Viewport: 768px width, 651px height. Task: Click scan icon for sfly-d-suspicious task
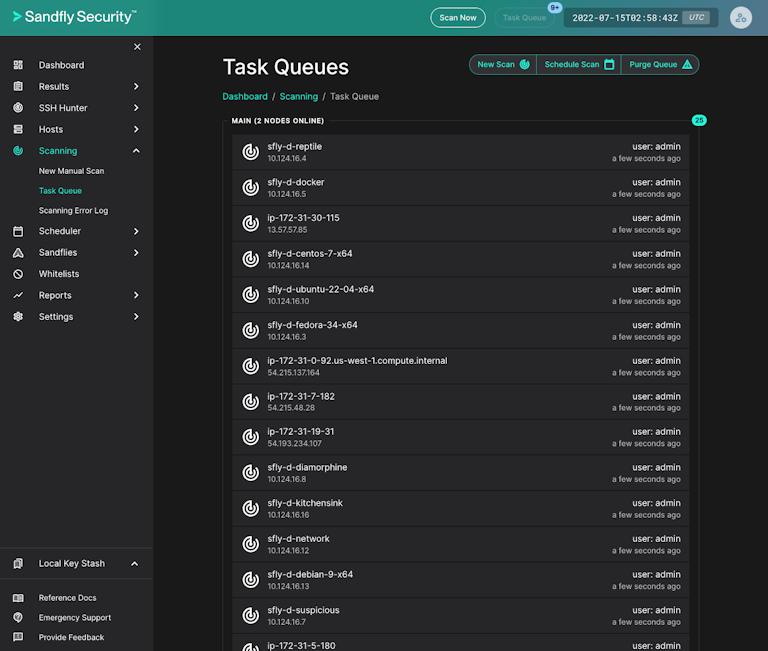[x=251, y=615]
